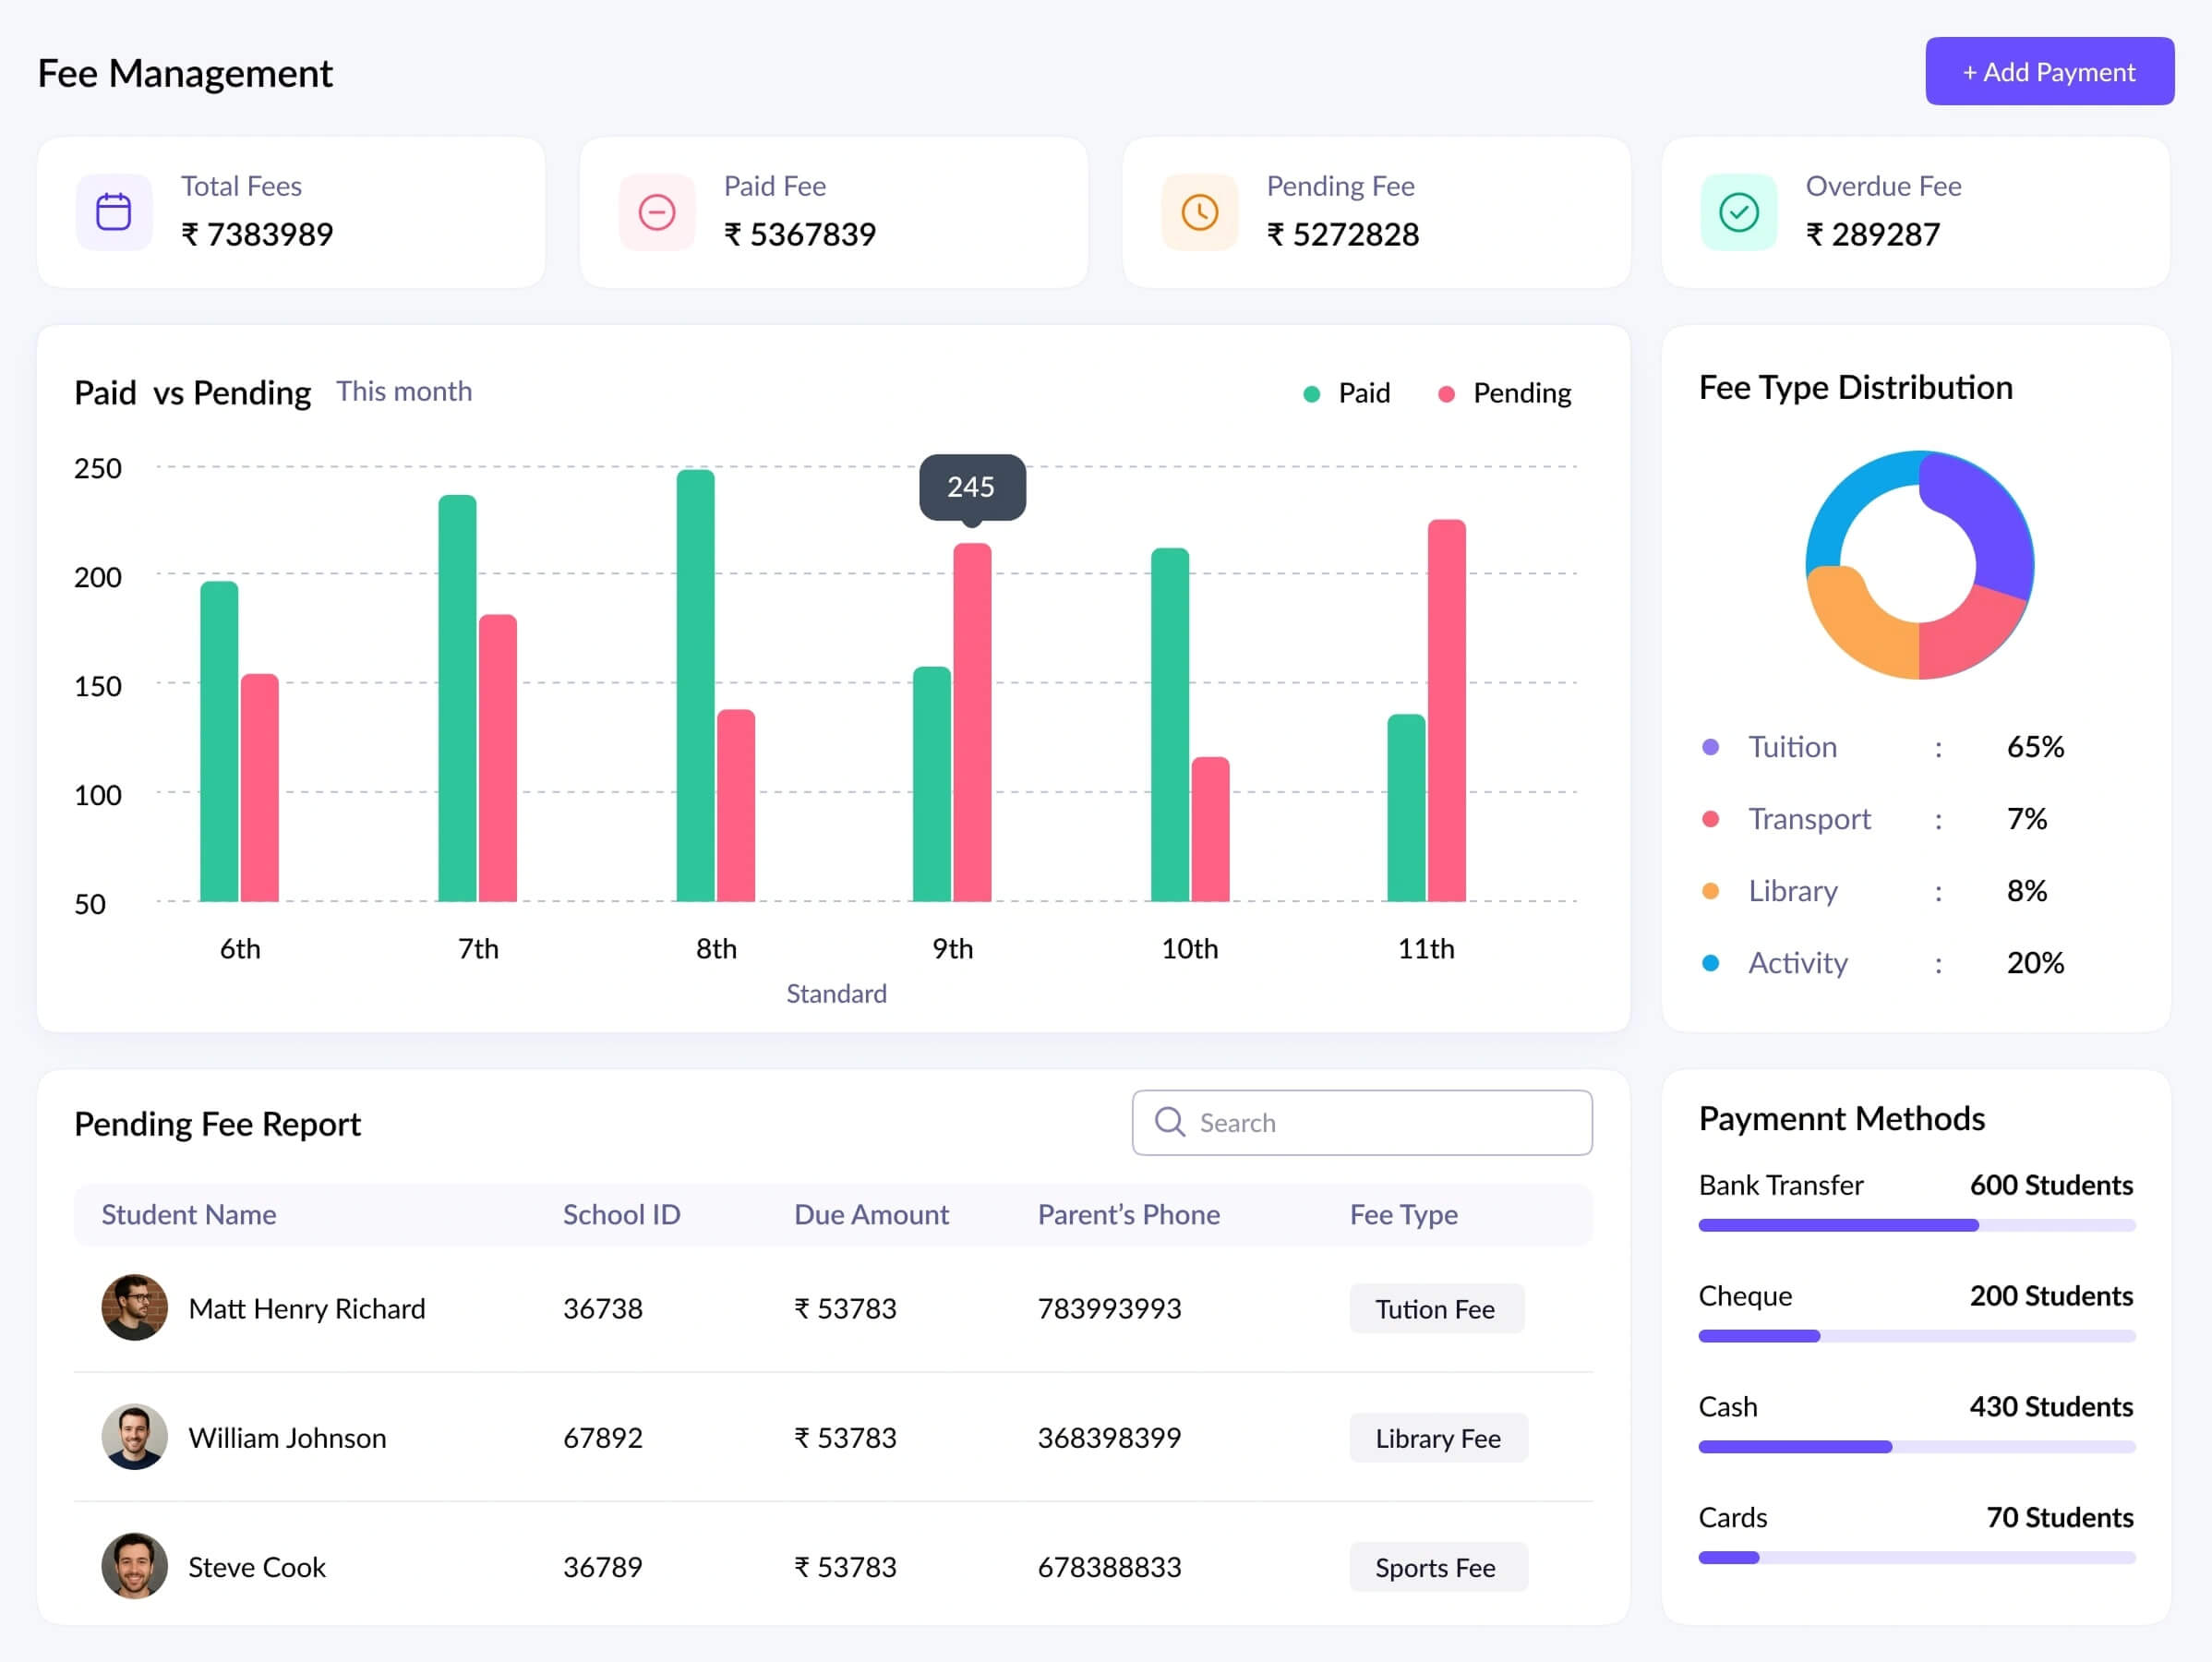
Task: Open the This month period selector
Action: 404,391
